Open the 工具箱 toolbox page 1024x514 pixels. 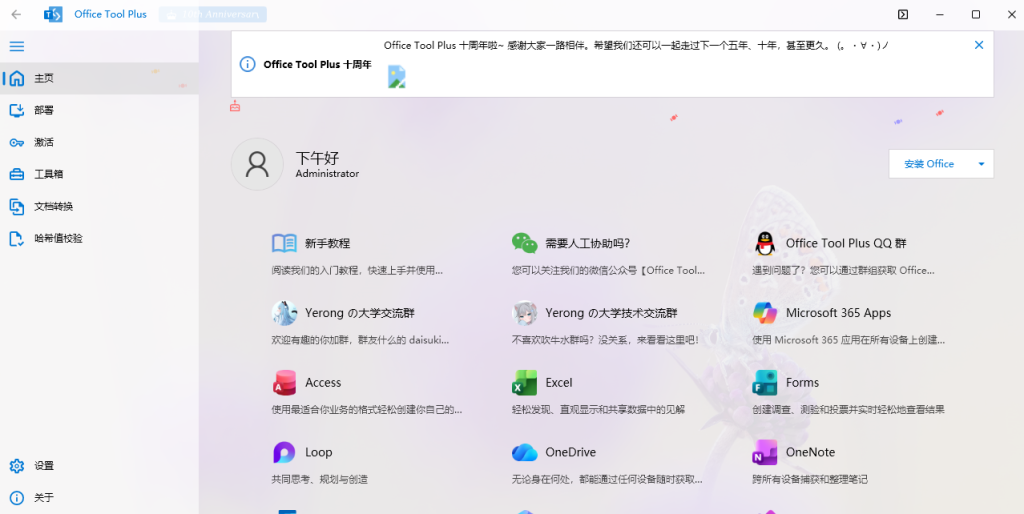point(99,174)
